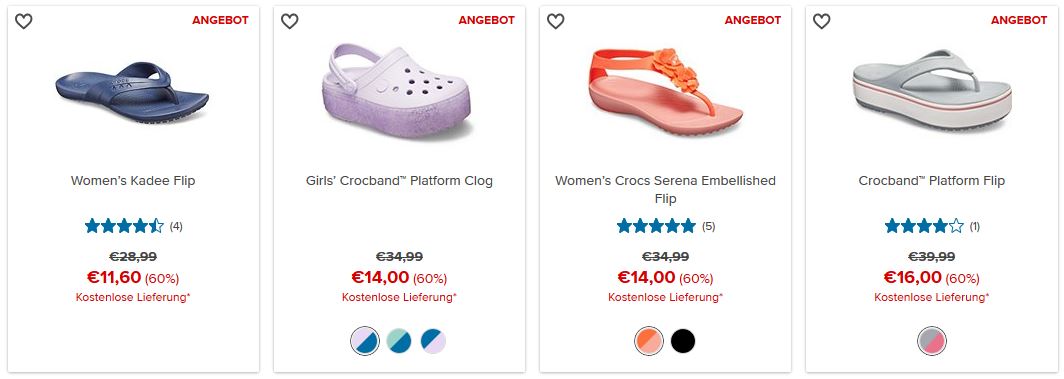The width and height of the screenshot is (1064, 379).
Task: Open Girls' Crocband Platform Clog title link
Action: 399,181
